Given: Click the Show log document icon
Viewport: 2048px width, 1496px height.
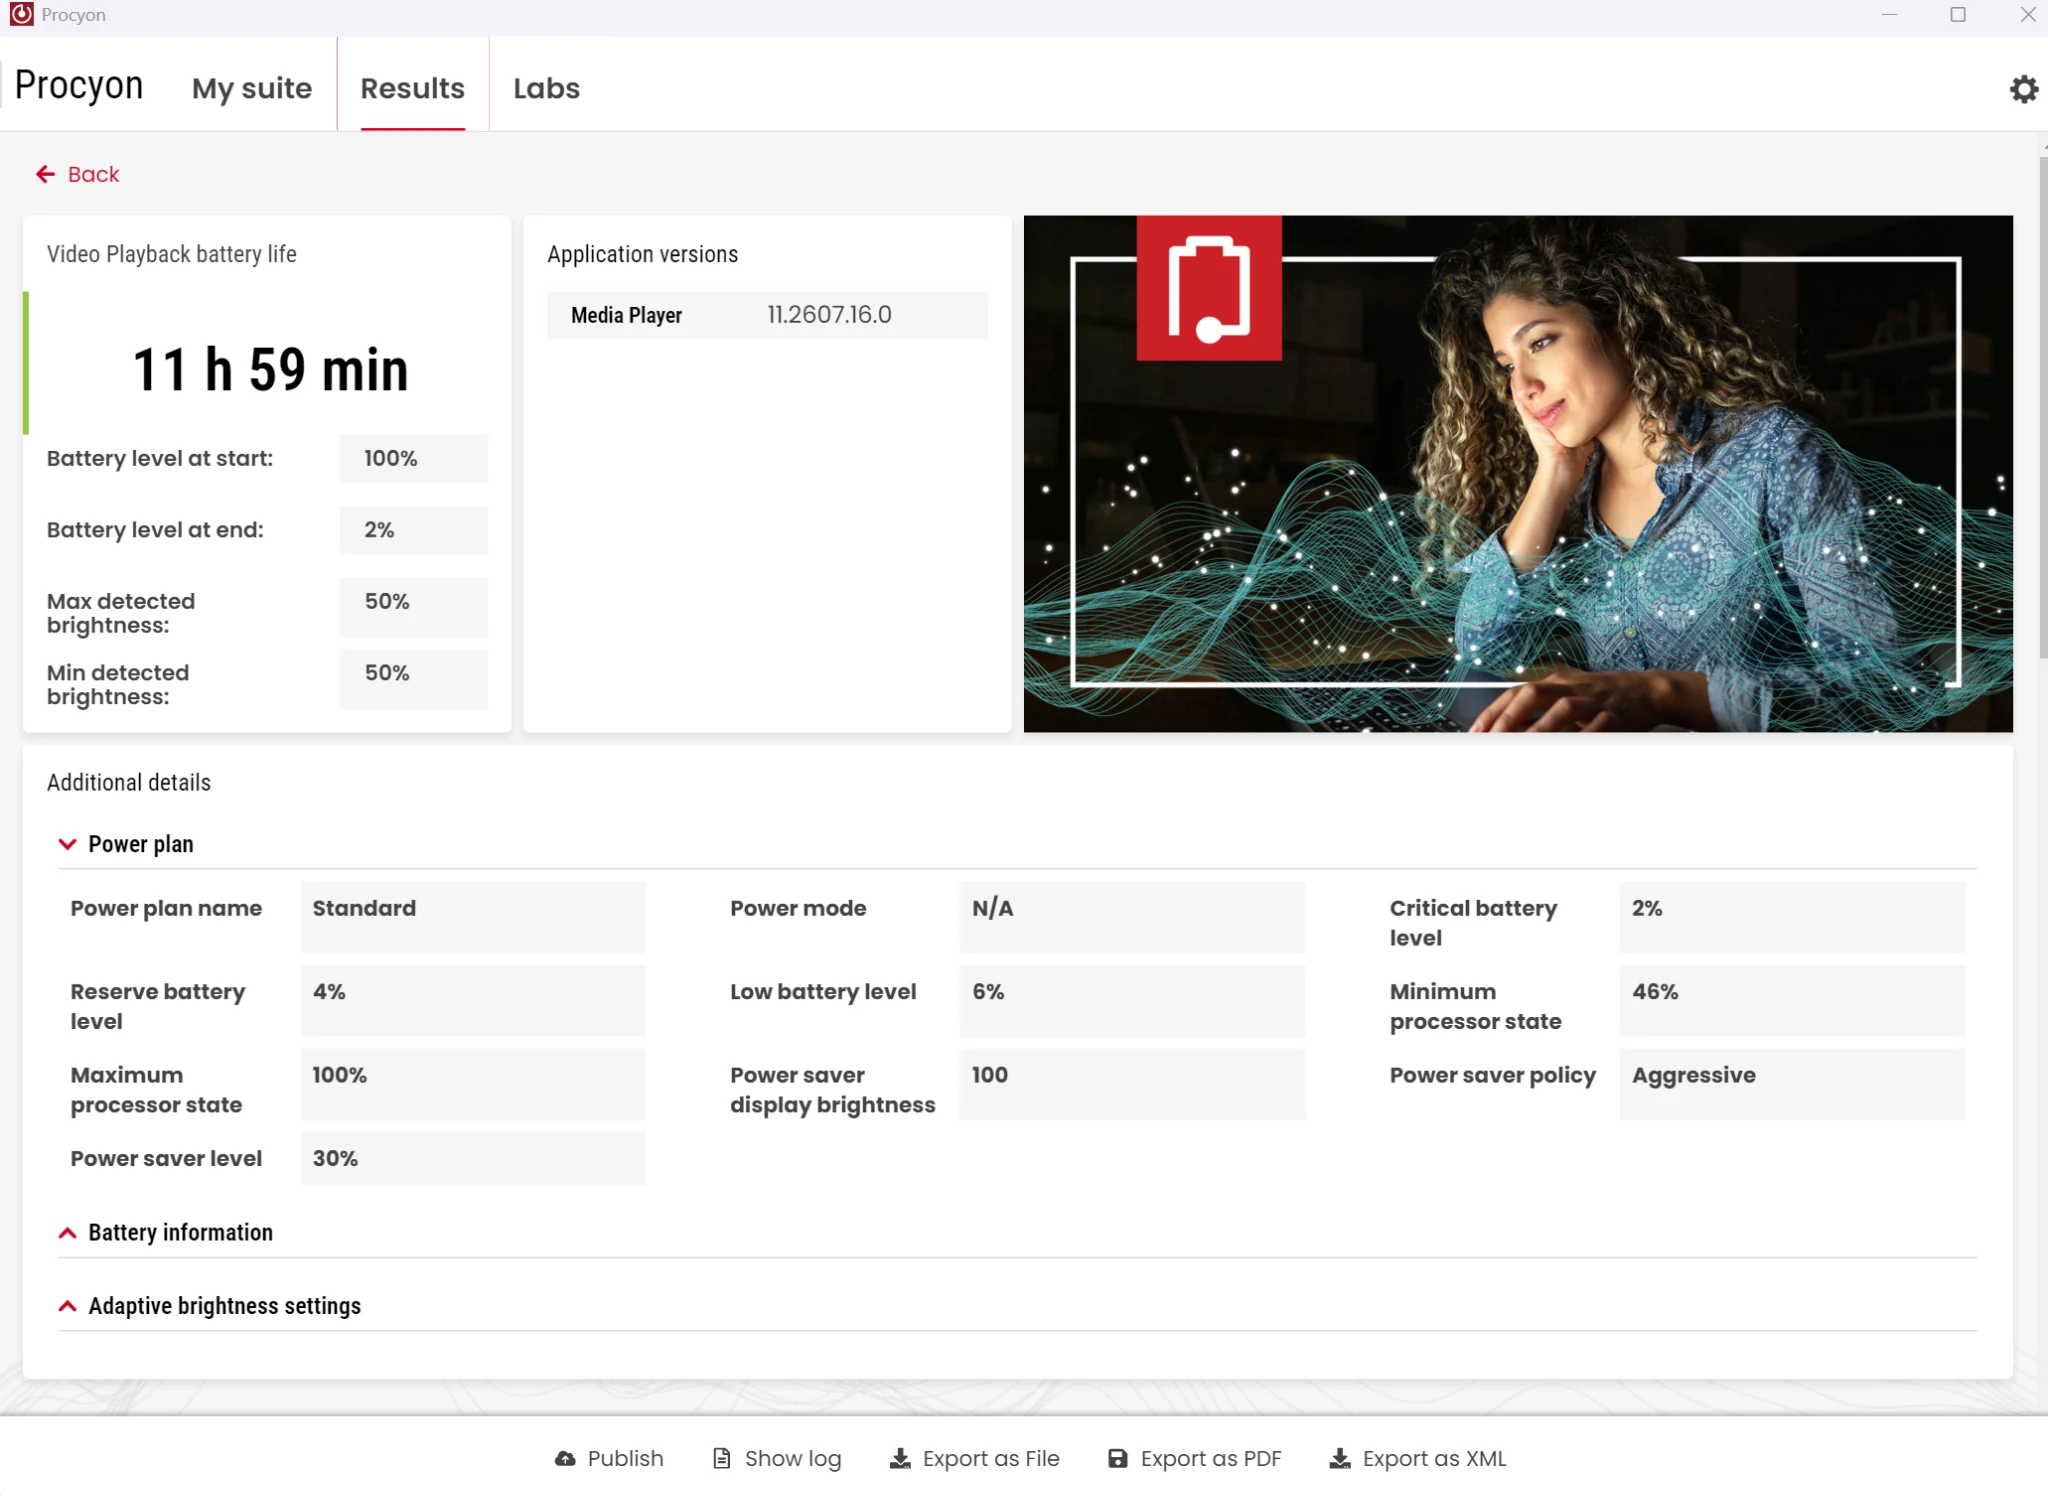Looking at the screenshot, I should pos(721,1458).
